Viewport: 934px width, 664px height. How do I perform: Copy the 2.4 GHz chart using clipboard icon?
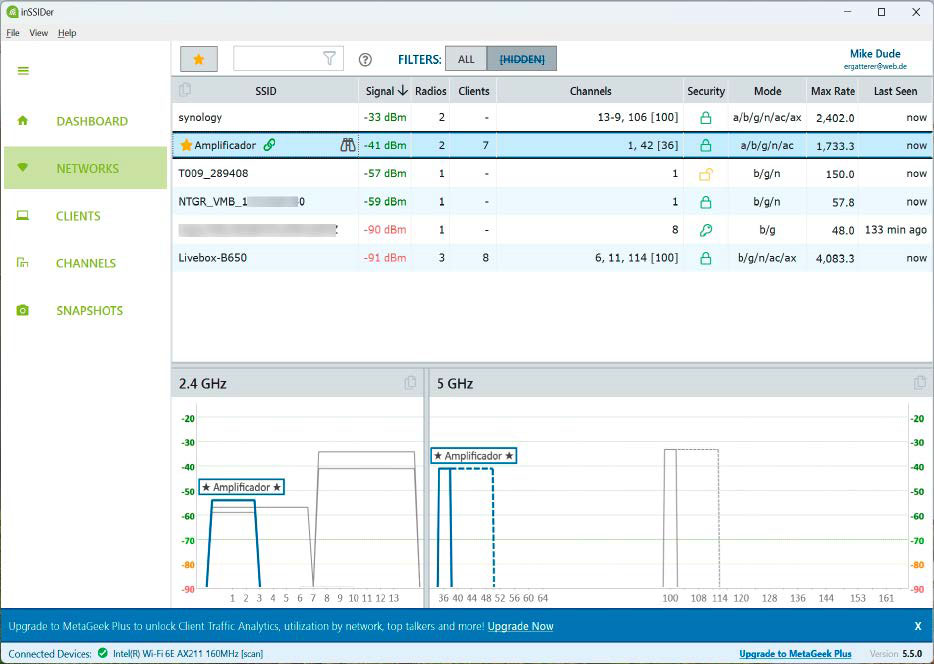pos(410,383)
